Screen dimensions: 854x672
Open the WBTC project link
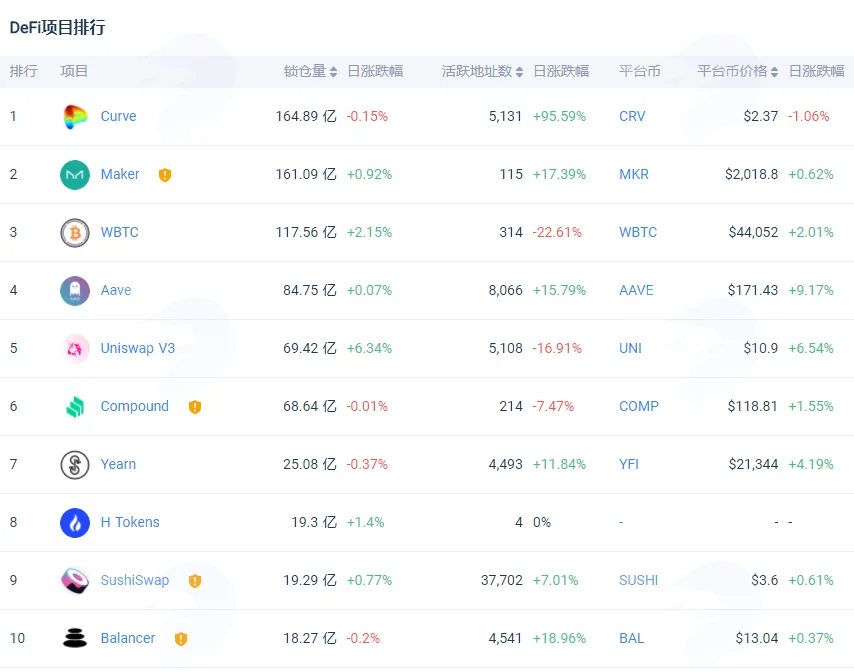[x=119, y=232]
